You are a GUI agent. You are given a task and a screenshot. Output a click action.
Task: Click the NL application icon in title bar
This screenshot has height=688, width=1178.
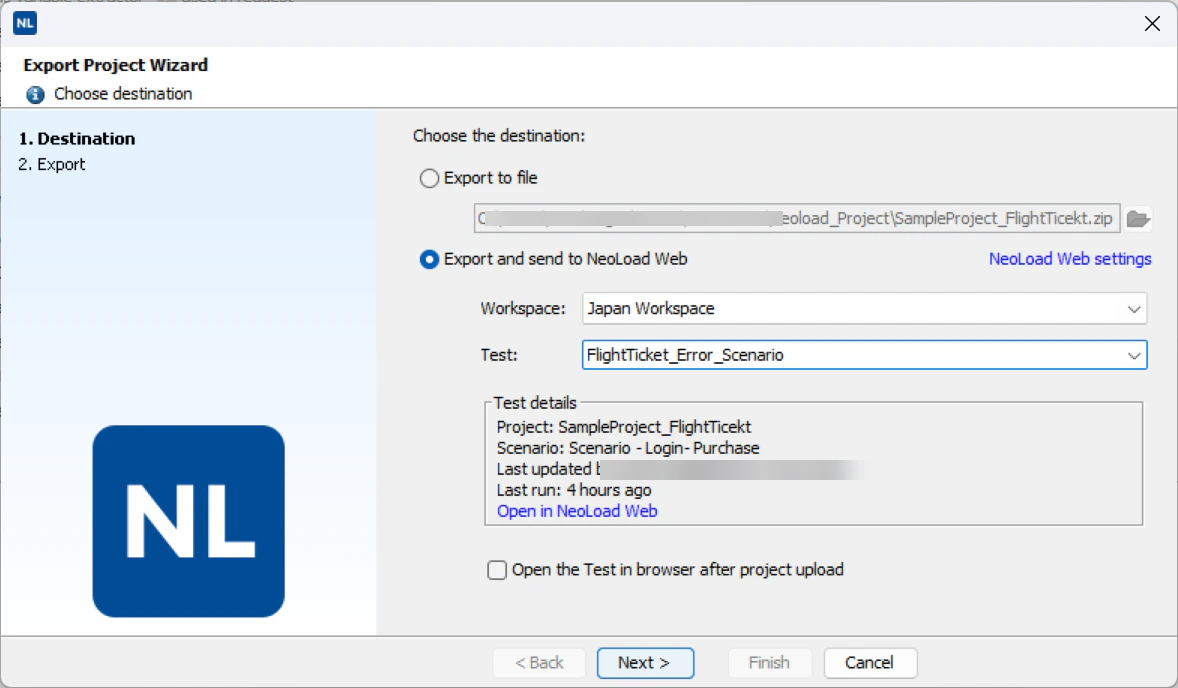(x=25, y=23)
